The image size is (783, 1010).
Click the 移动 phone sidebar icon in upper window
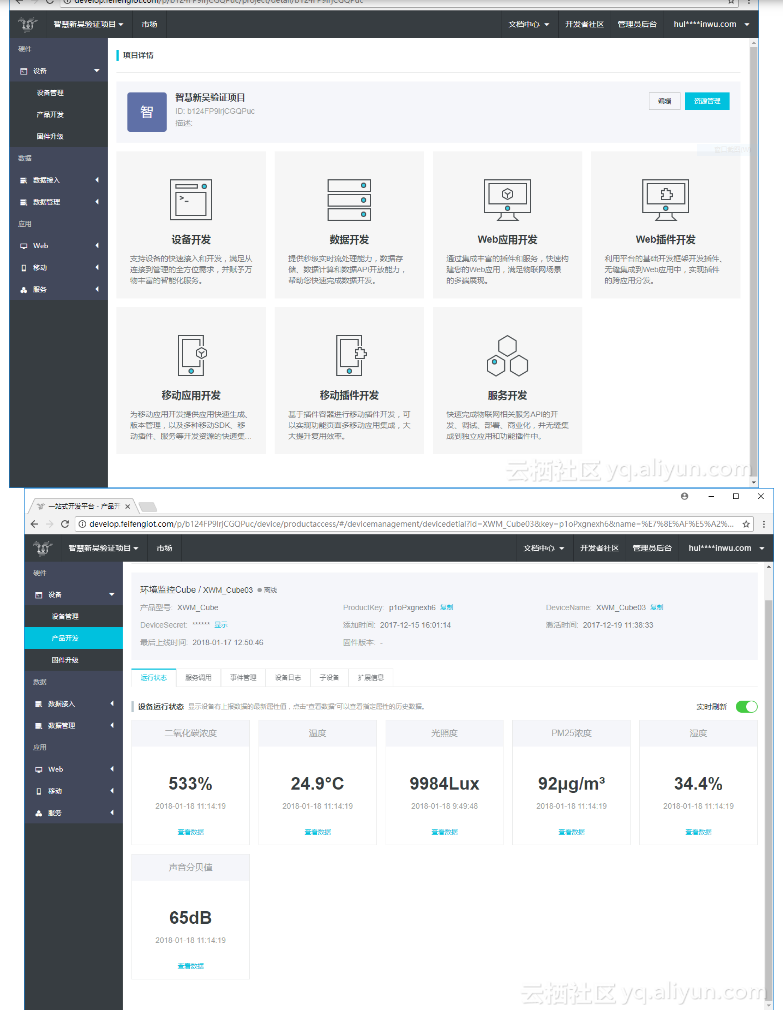[24, 268]
